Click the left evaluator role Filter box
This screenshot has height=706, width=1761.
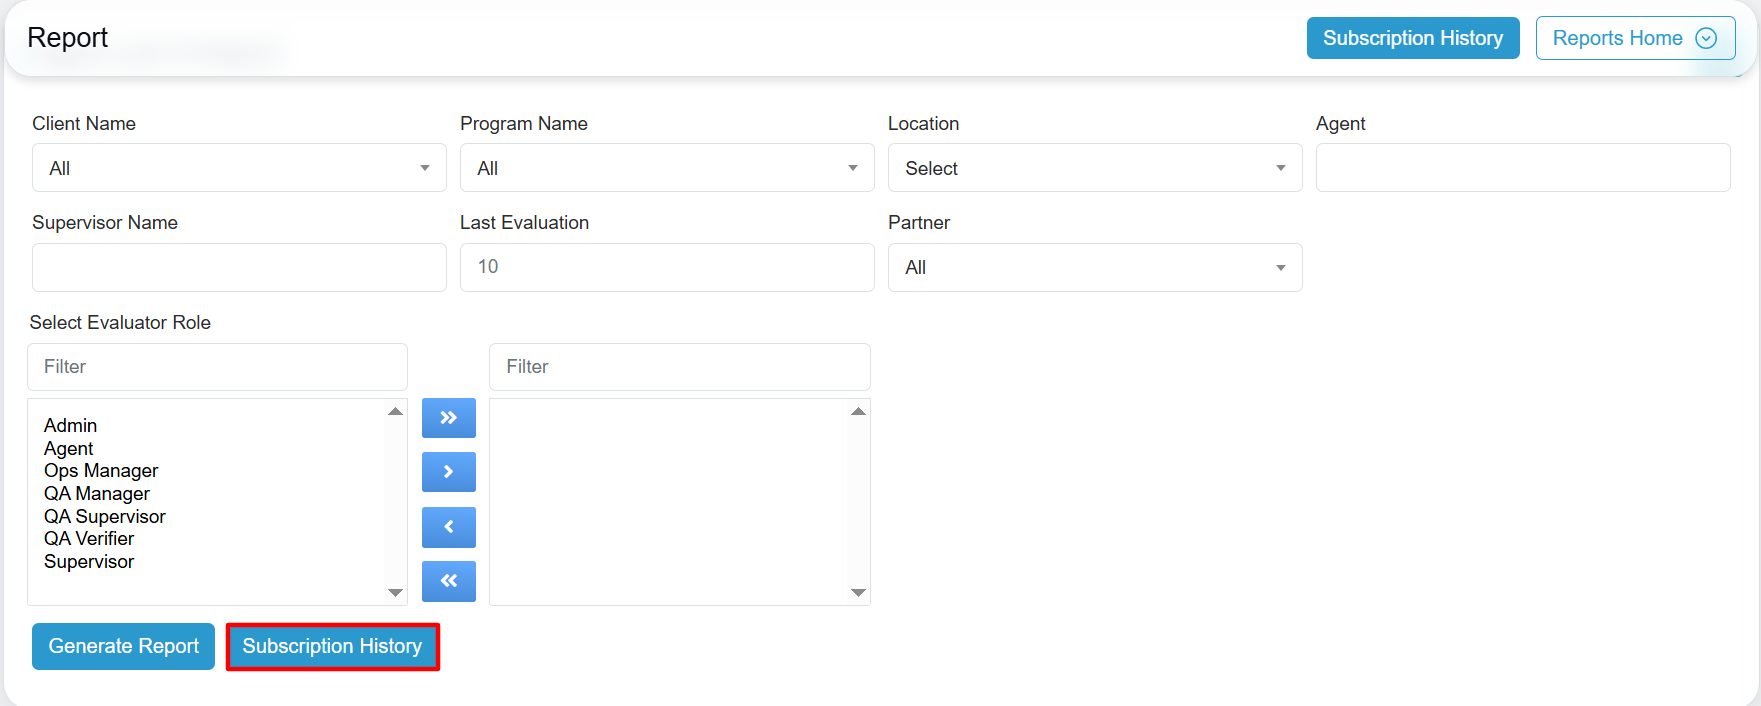click(217, 367)
